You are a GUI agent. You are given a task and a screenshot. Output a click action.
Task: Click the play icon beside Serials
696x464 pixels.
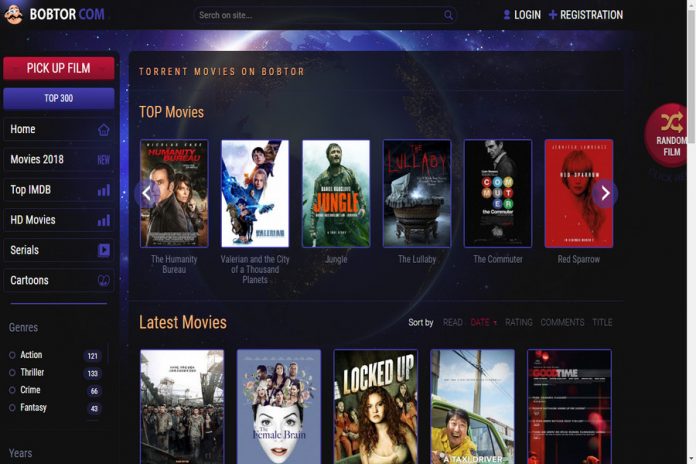coord(103,250)
